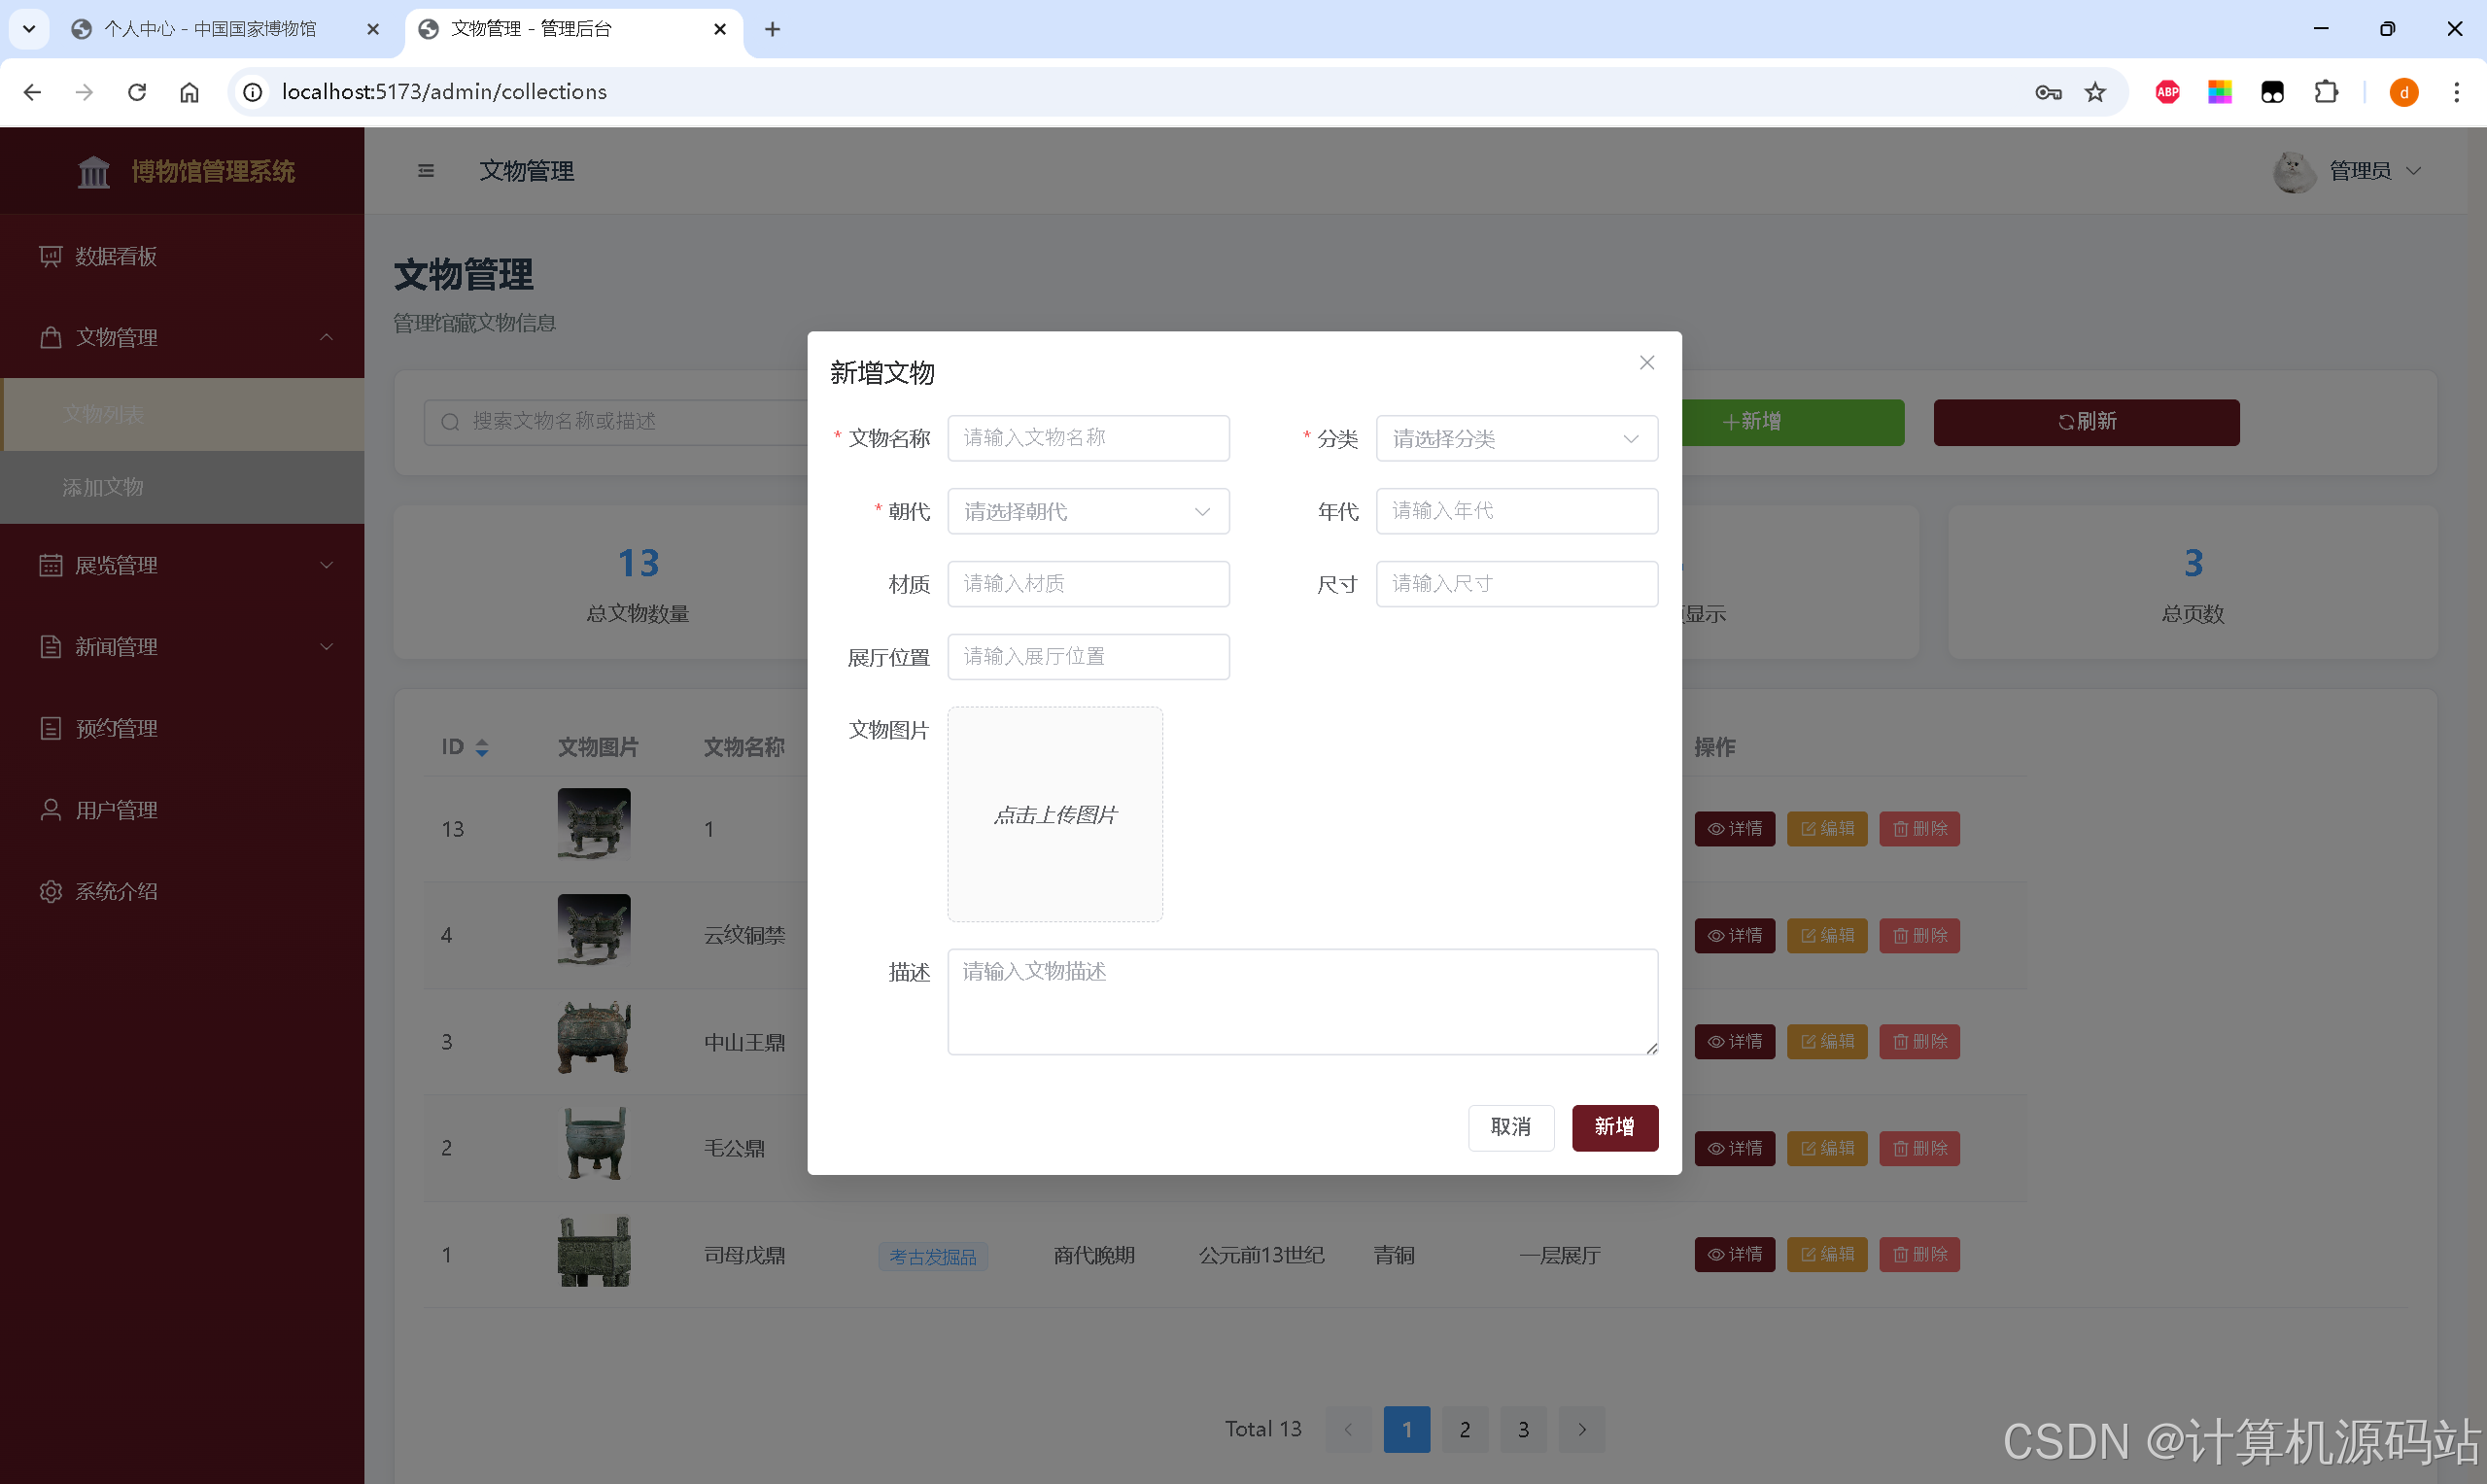Delete 毛公鼎 using its 删除 trash icon
The image size is (2487, 1484).
(1919, 1148)
